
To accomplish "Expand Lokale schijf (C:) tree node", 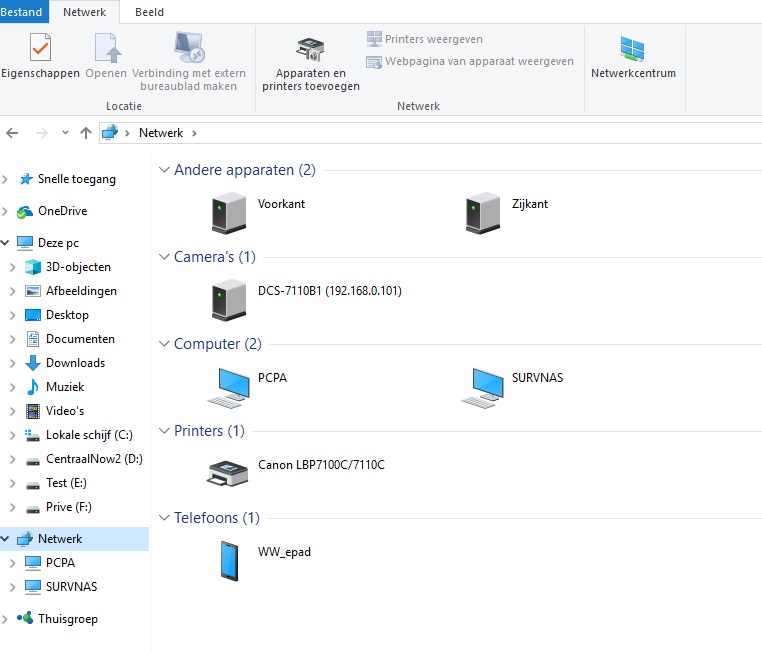I will point(13,435).
